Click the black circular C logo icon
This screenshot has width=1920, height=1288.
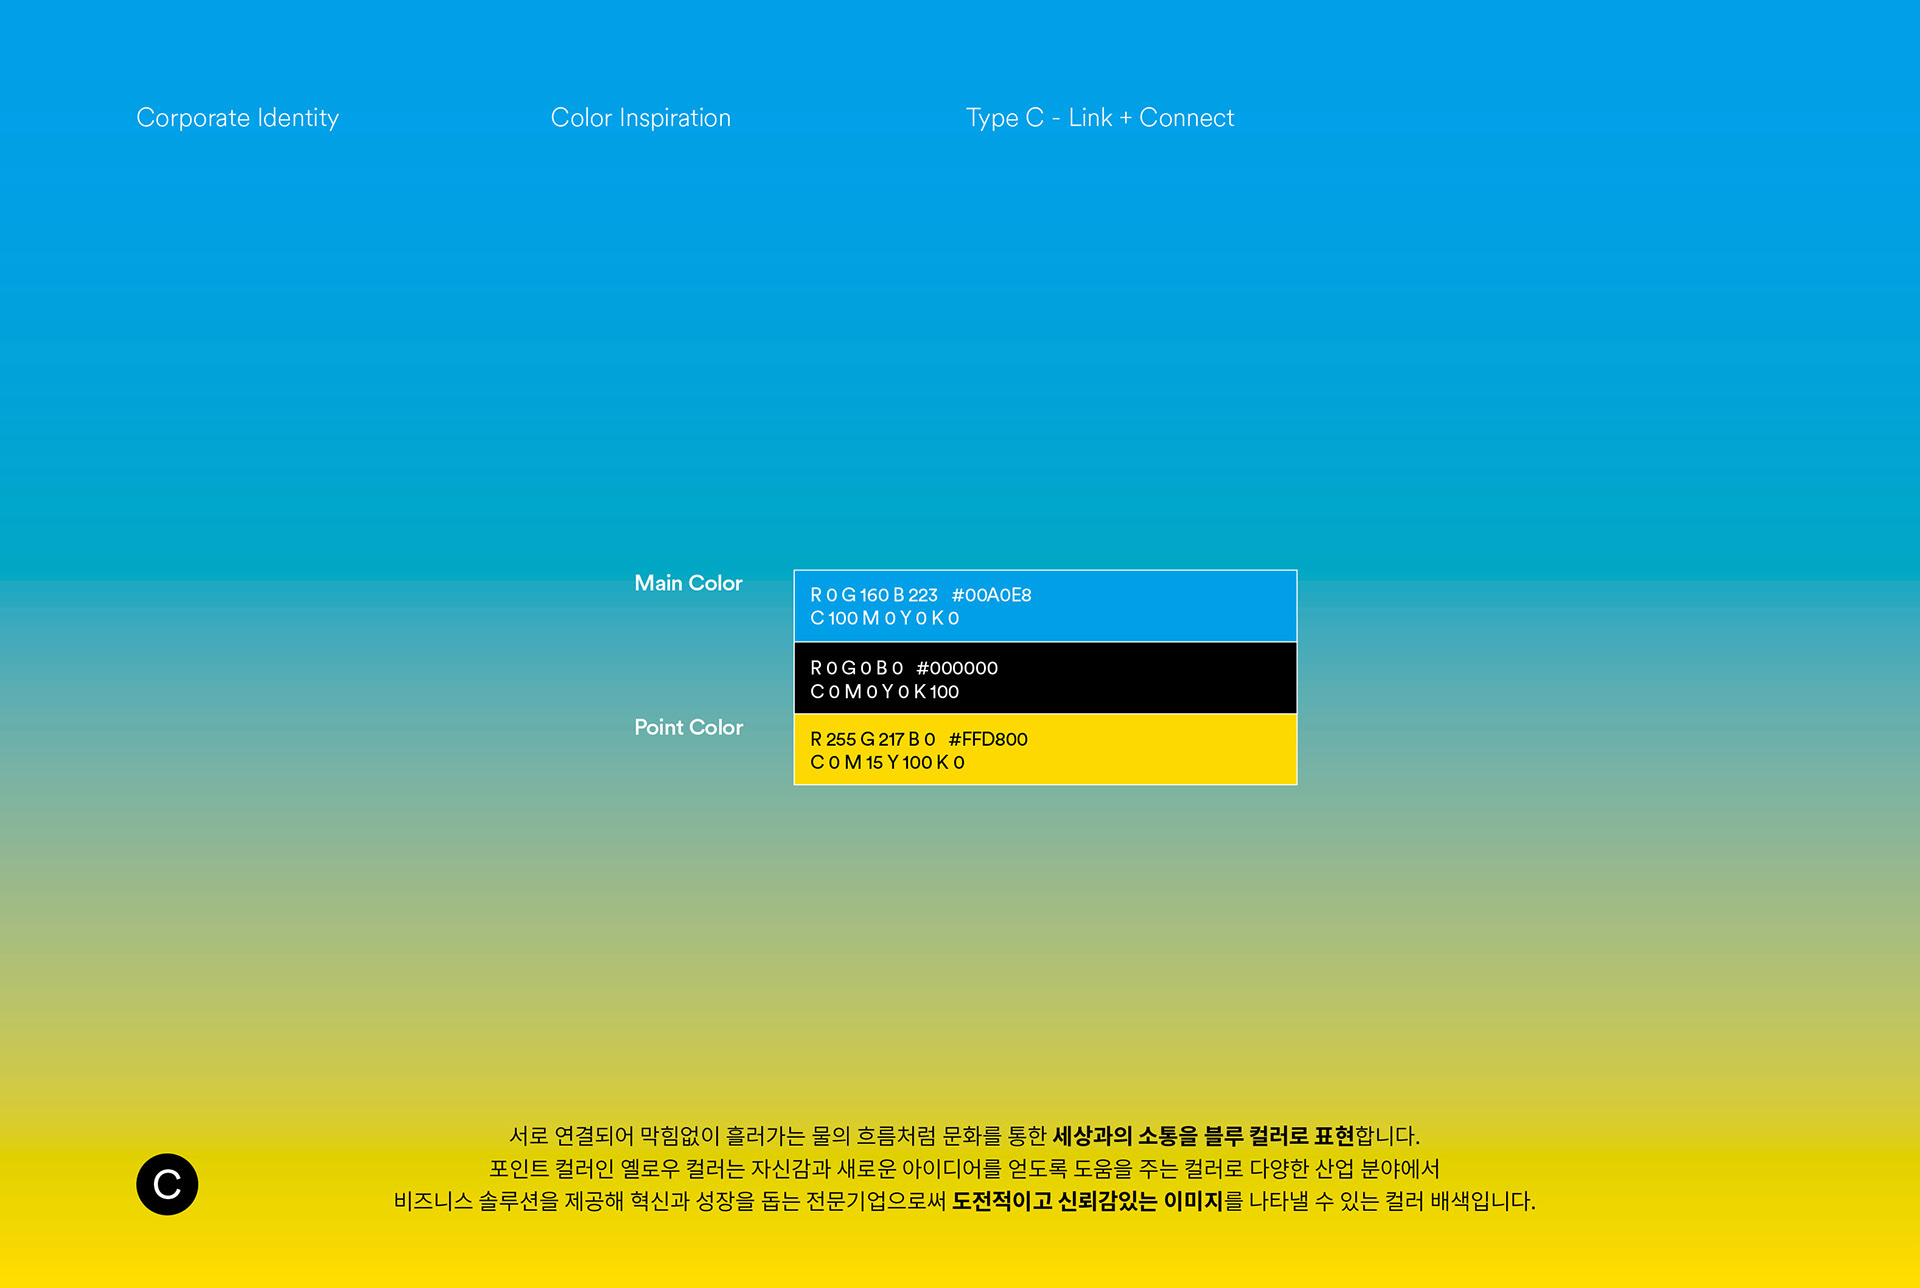(167, 1184)
